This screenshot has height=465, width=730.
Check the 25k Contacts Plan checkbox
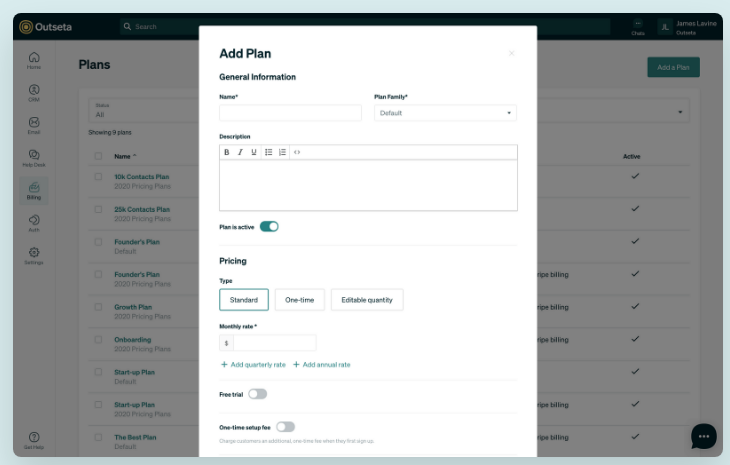(98, 209)
